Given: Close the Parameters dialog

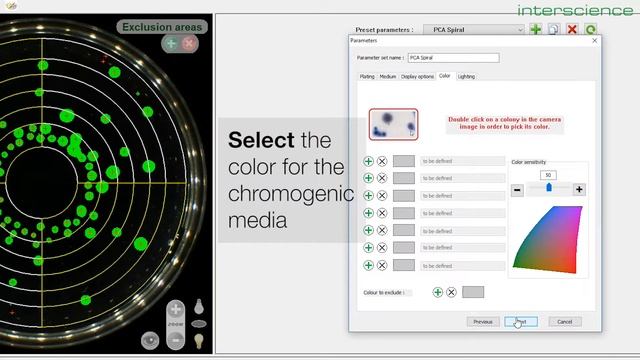Looking at the screenshot, I should point(594,41).
